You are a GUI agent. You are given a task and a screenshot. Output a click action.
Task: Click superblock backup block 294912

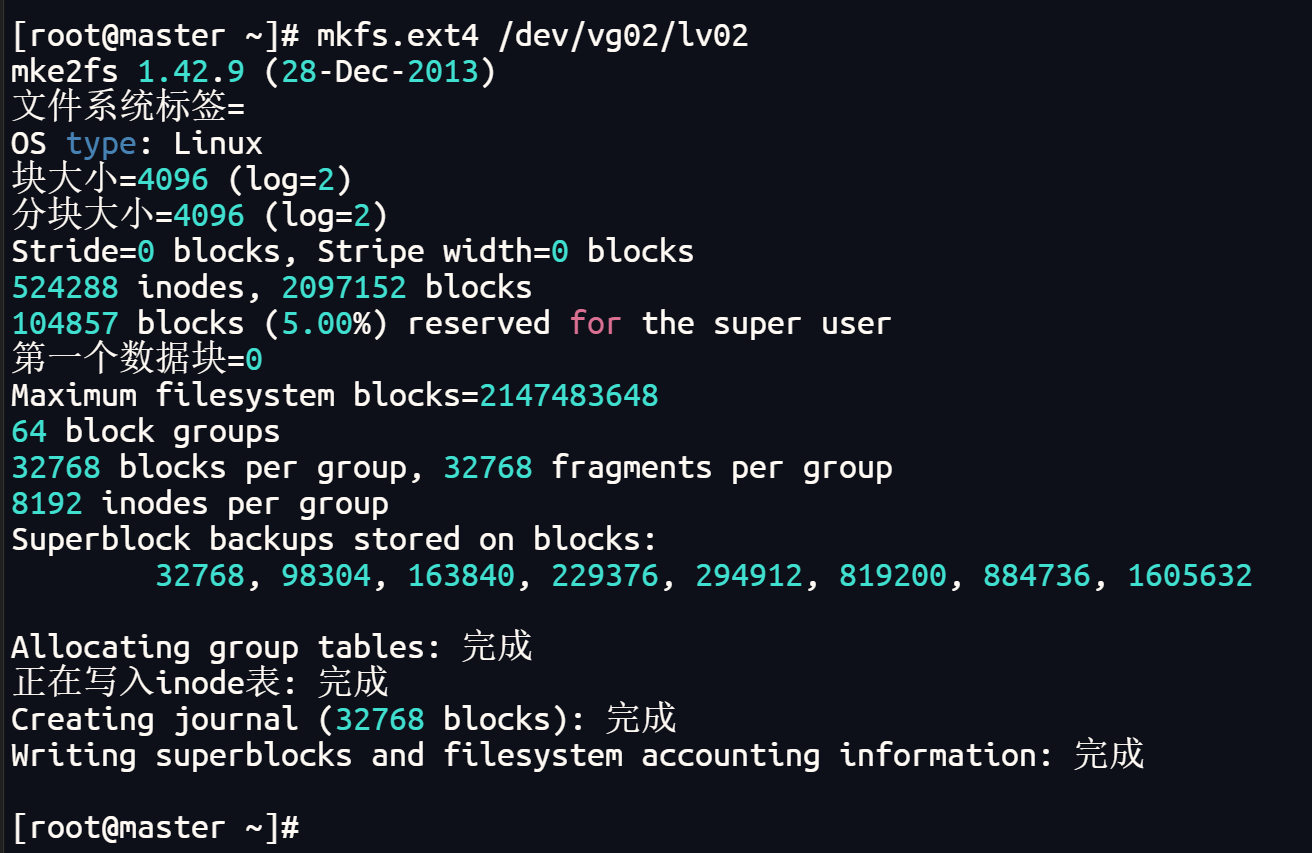(749, 576)
